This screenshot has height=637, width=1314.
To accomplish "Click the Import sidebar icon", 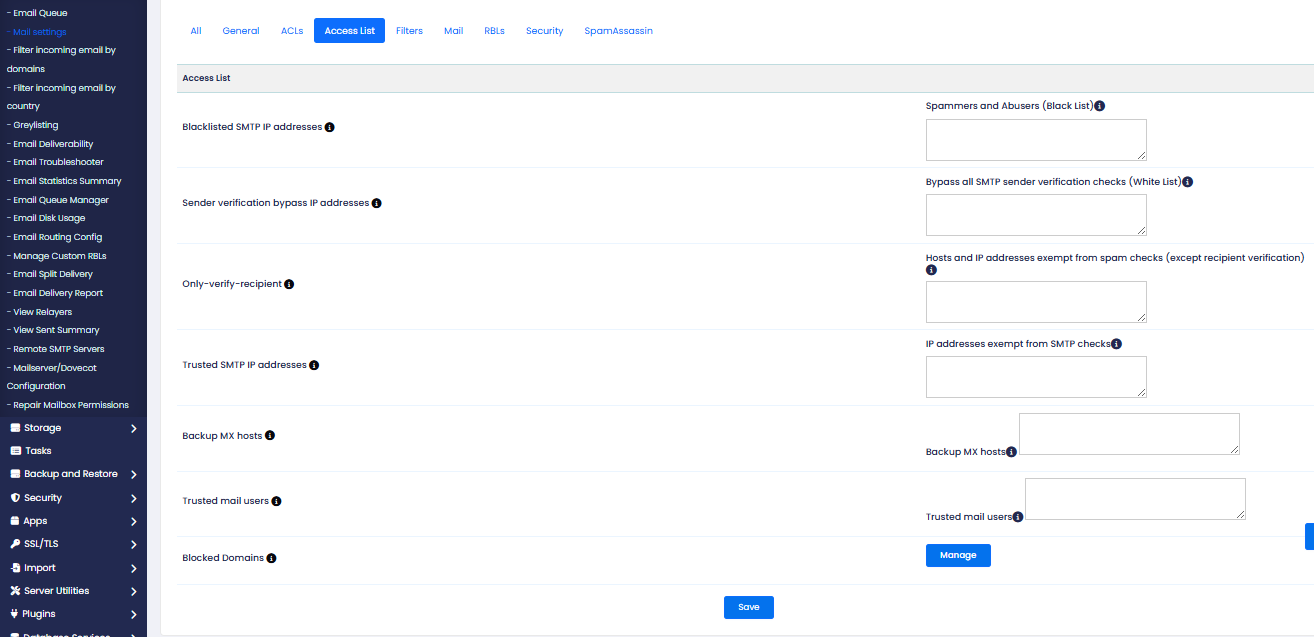I will pos(15,568).
